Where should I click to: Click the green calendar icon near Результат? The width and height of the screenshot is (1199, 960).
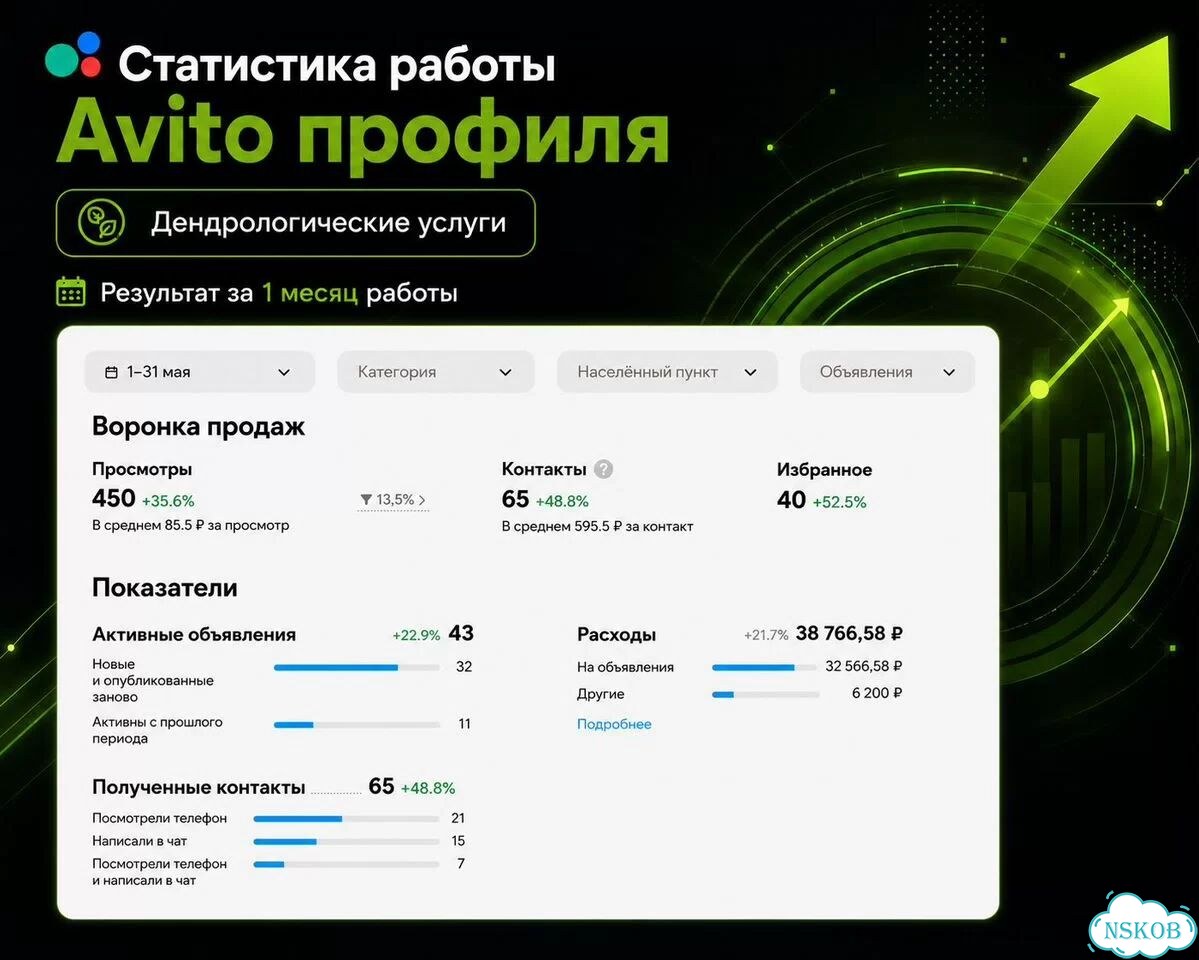pyautogui.click(x=71, y=292)
